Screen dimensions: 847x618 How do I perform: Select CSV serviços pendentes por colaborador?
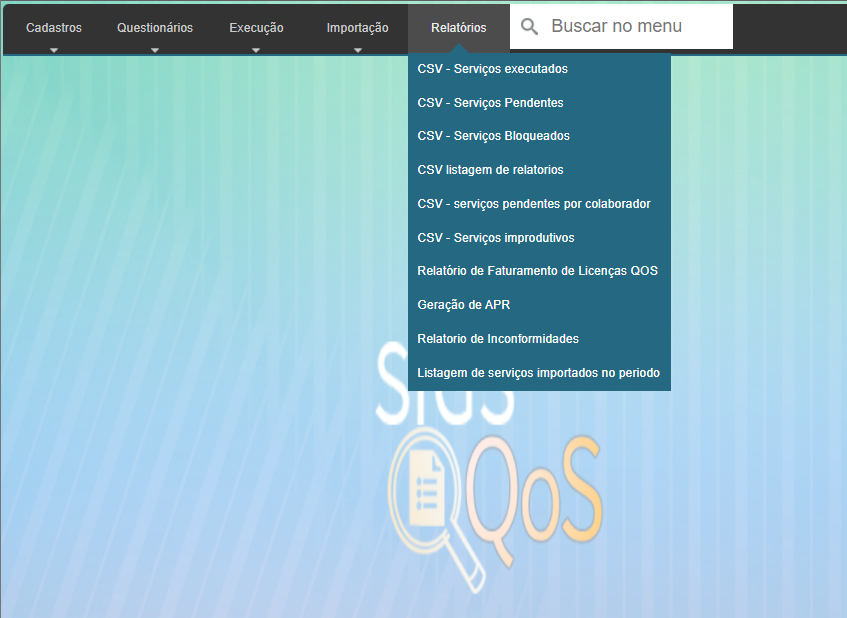[x=534, y=204]
